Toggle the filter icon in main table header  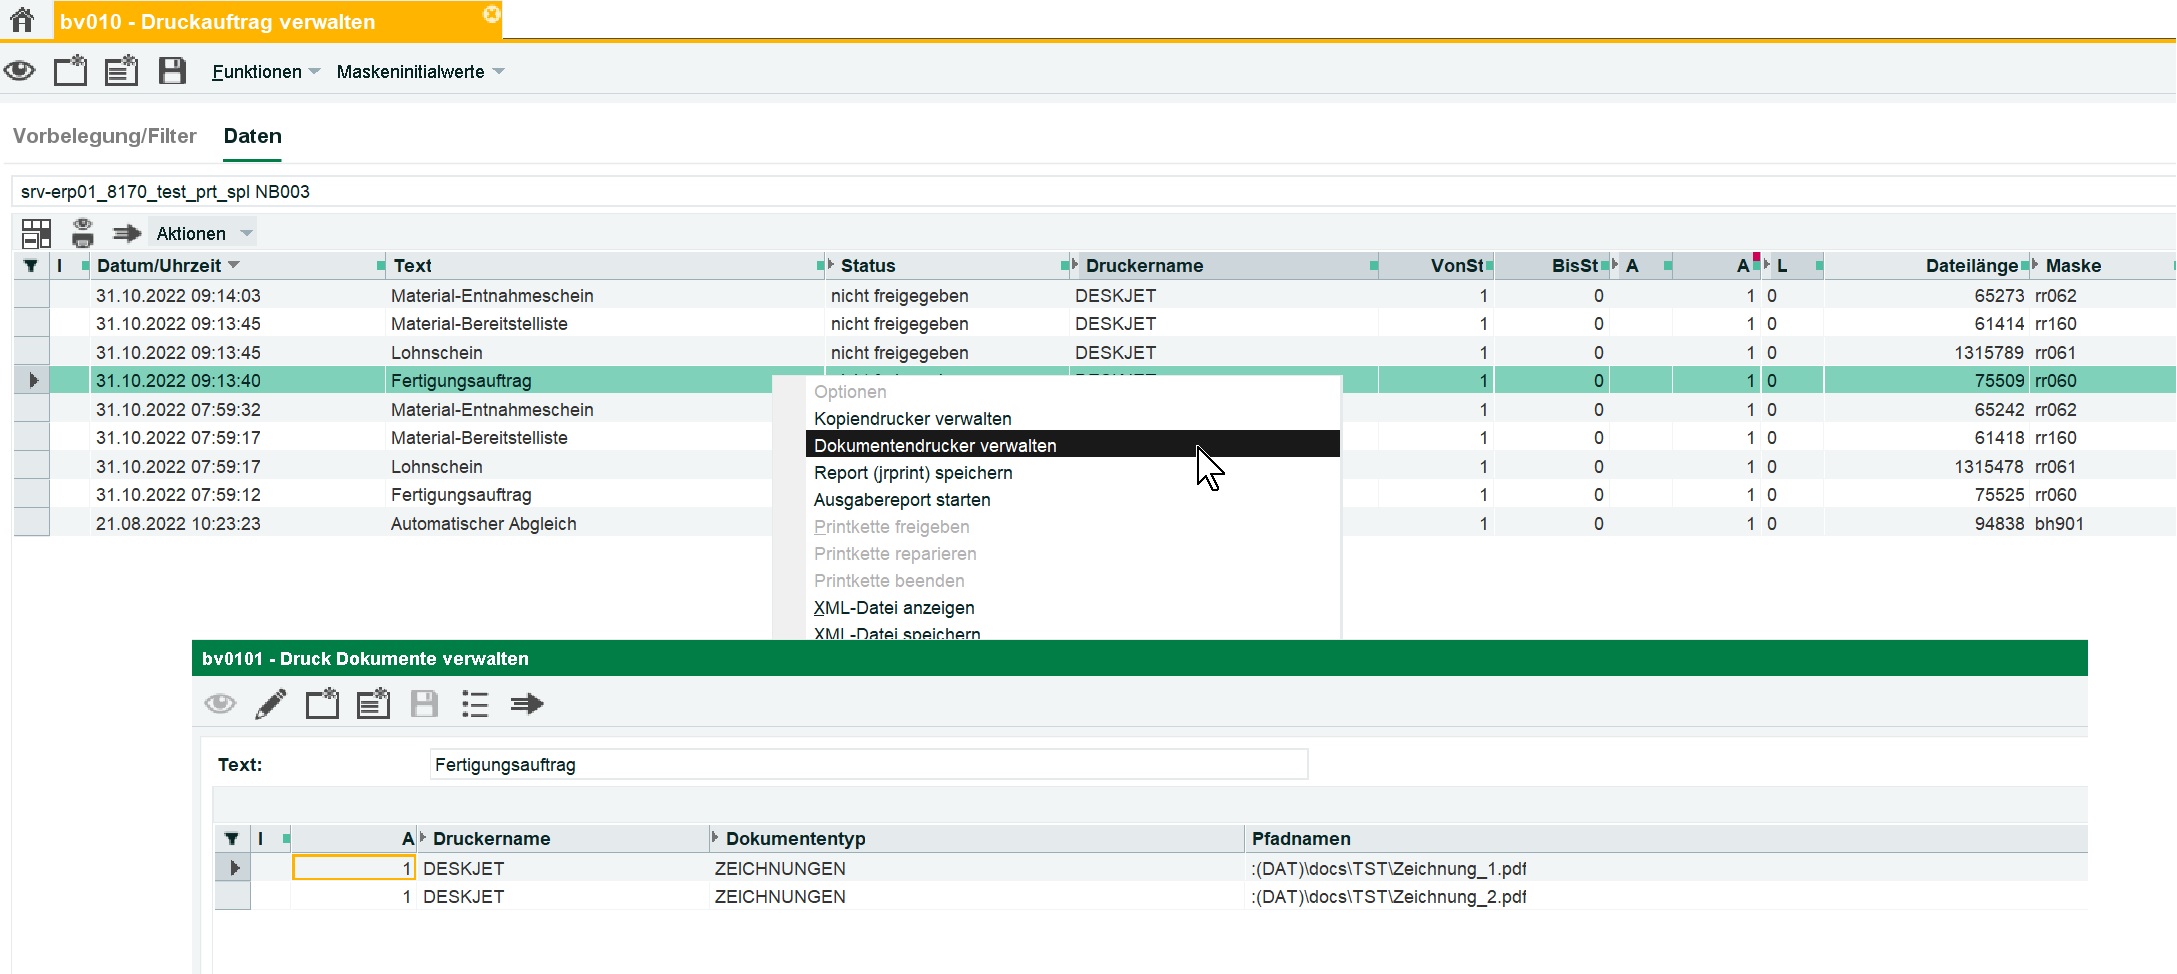pyautogui.click(x=31, y=266)
